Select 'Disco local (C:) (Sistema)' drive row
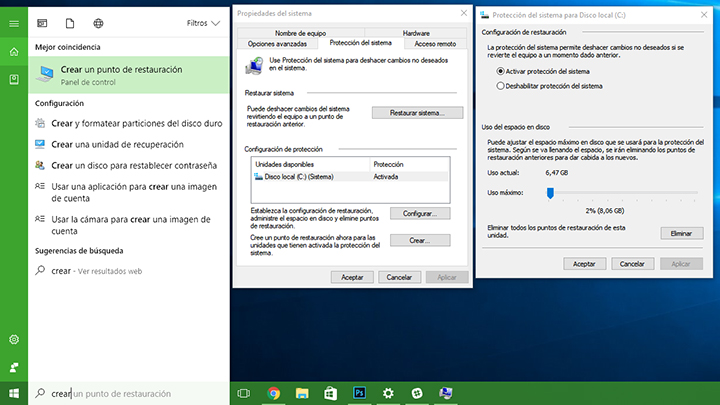The image size is (720, 405). (x=350, y=177)
